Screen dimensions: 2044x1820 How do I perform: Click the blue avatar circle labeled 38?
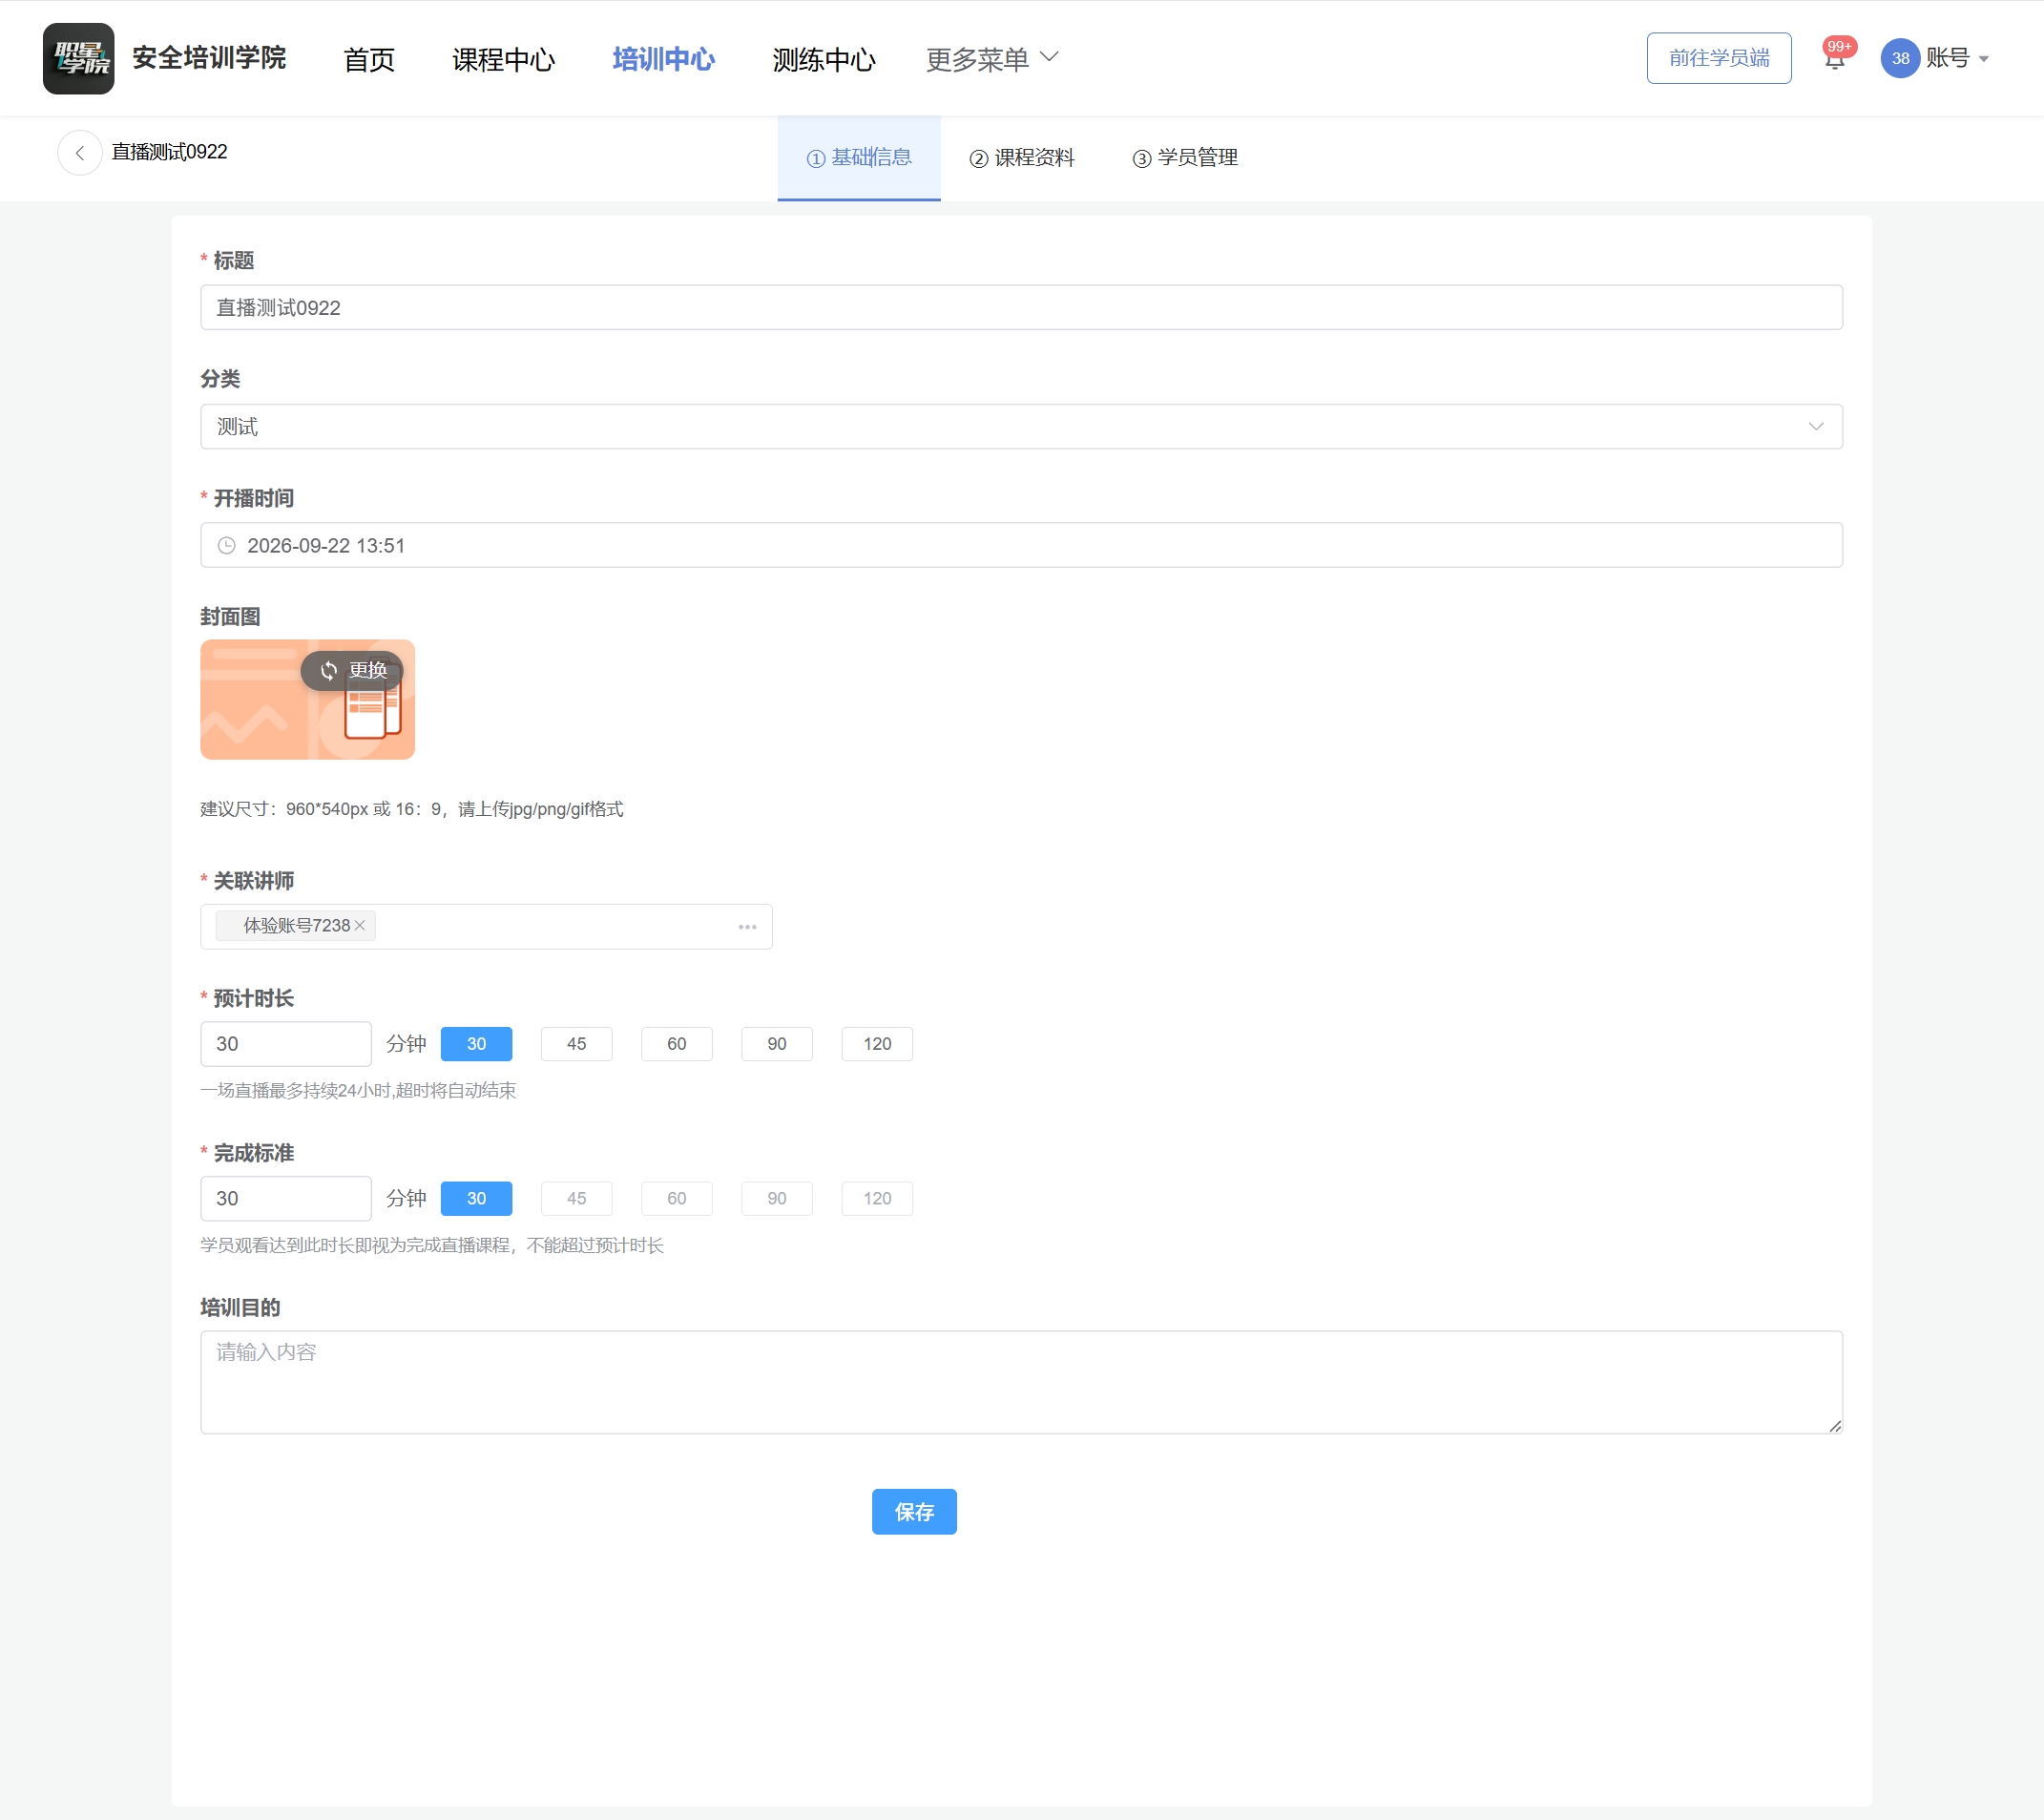(x=1900, y=58)
